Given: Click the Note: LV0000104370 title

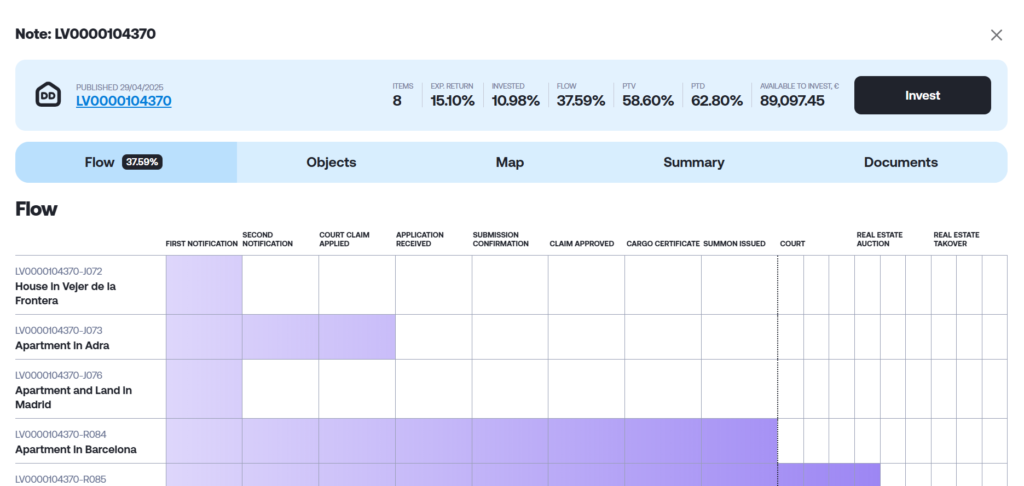Looking at the screenshot, I should pyautogui.click(x=86, y=34).
